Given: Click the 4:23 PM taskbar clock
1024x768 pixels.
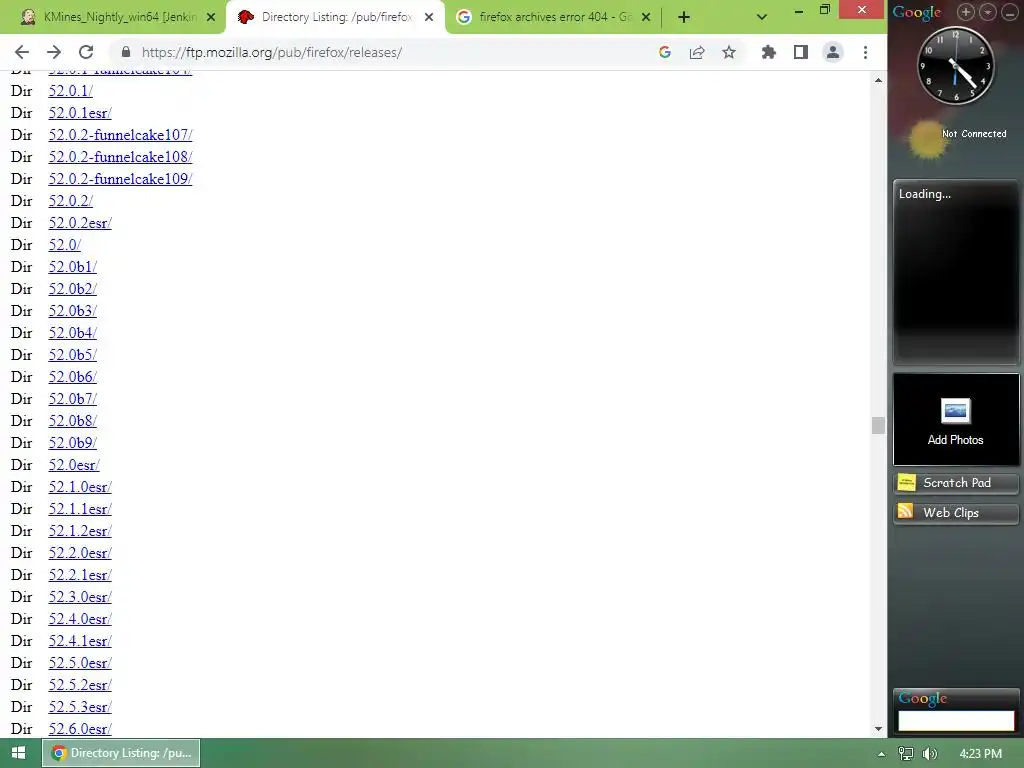Looking at the screenshot, I should (x=980, y=754).
